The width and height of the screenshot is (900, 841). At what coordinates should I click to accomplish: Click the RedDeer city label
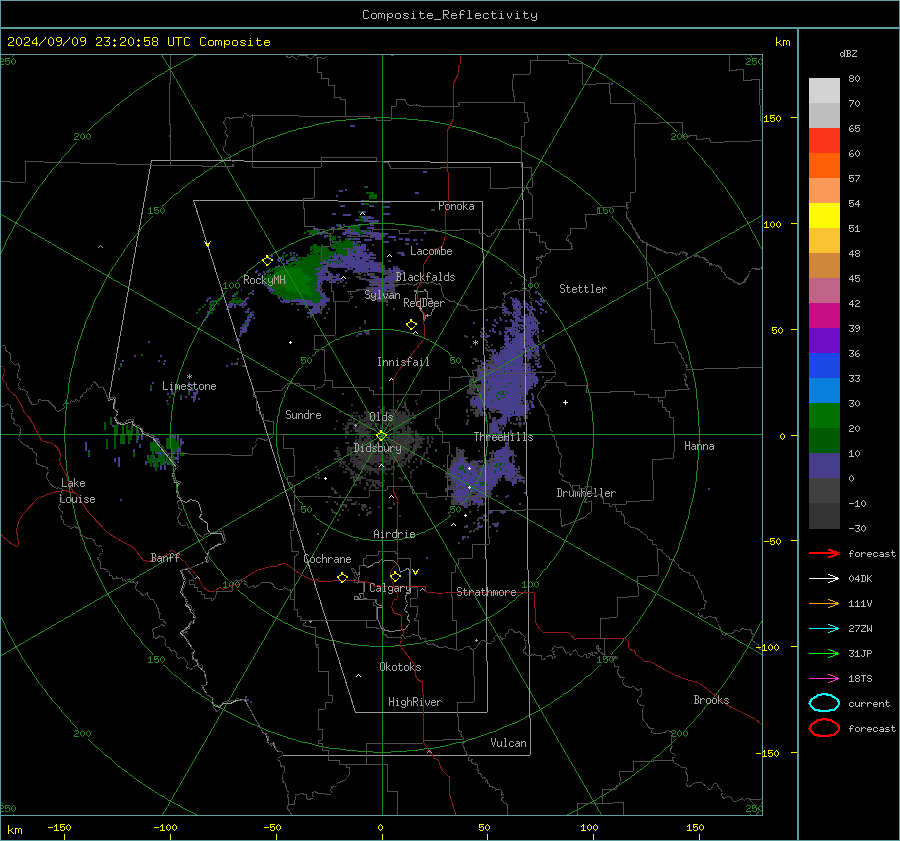424,303
